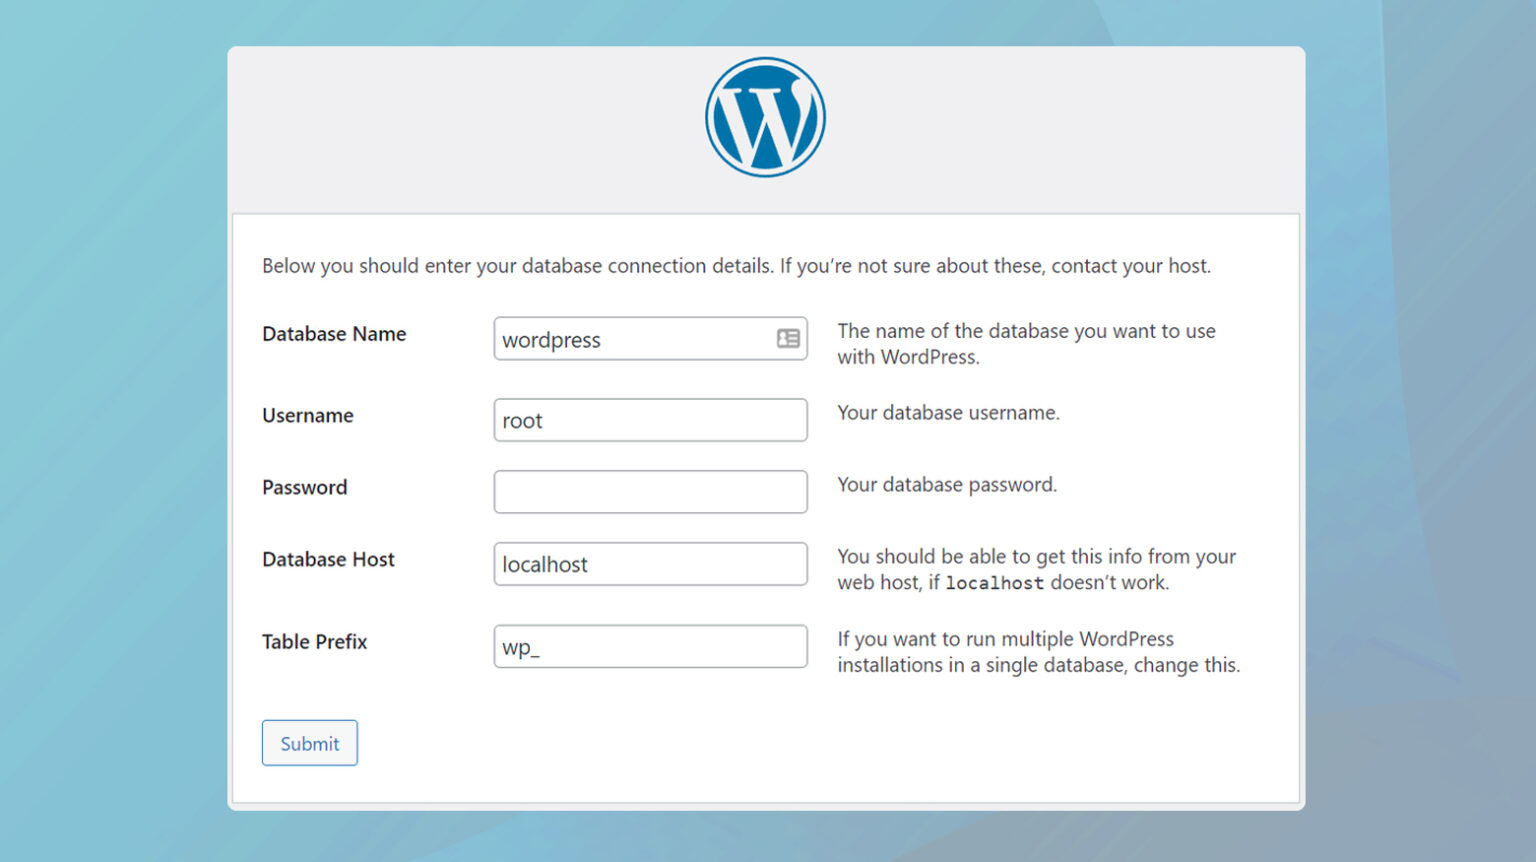Click the Database Host label
Viewport: 1536px width, 862px height.
pyautogui.click(x=328, y=560)
